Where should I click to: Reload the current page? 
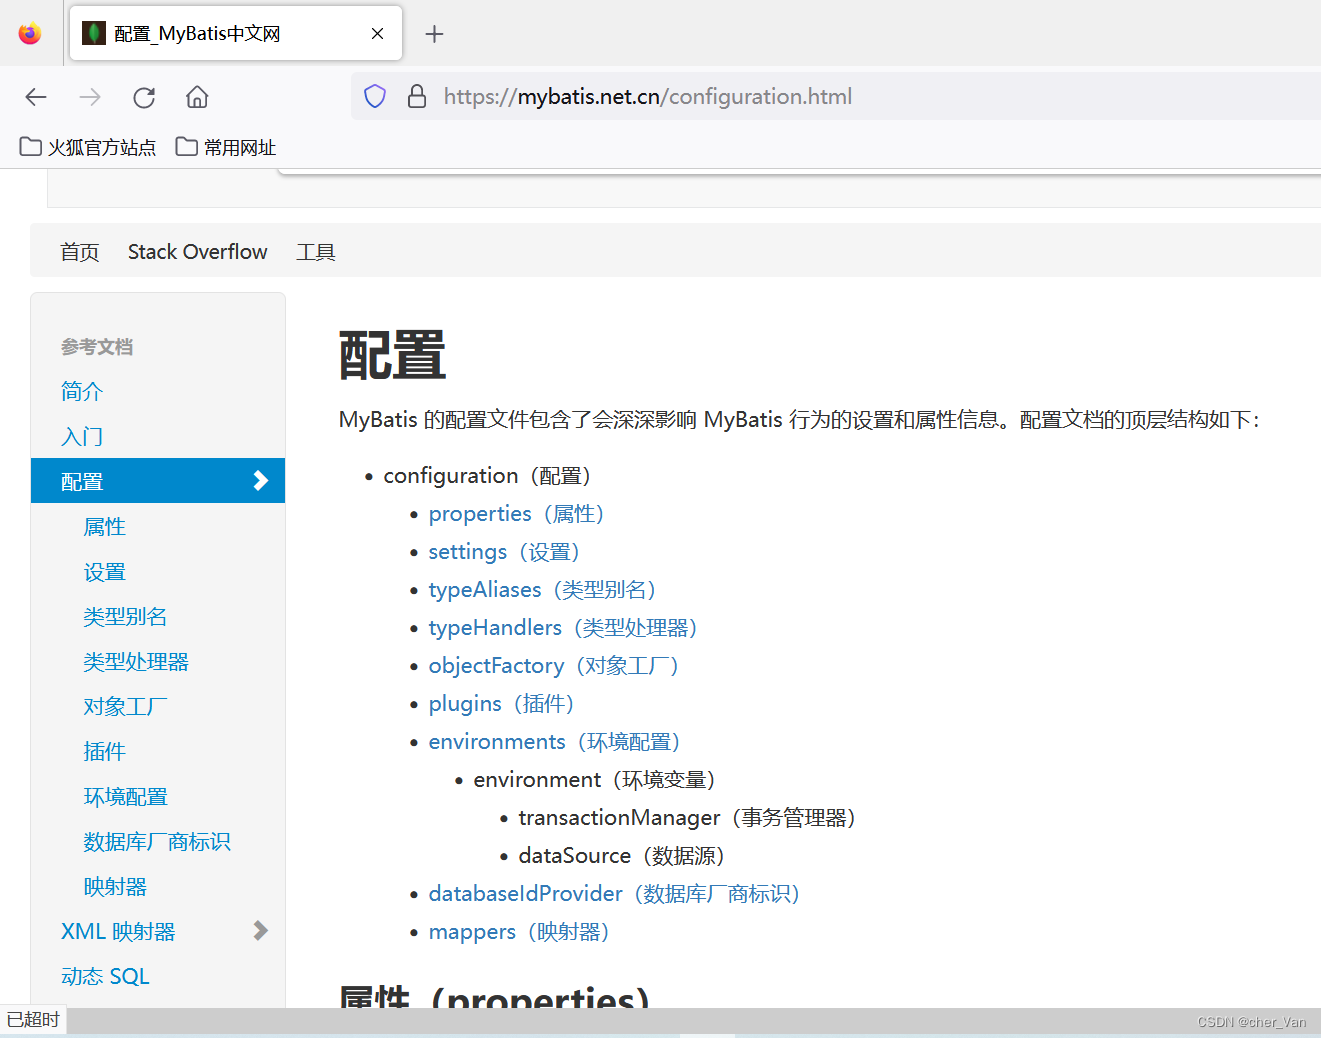(144, 97)
